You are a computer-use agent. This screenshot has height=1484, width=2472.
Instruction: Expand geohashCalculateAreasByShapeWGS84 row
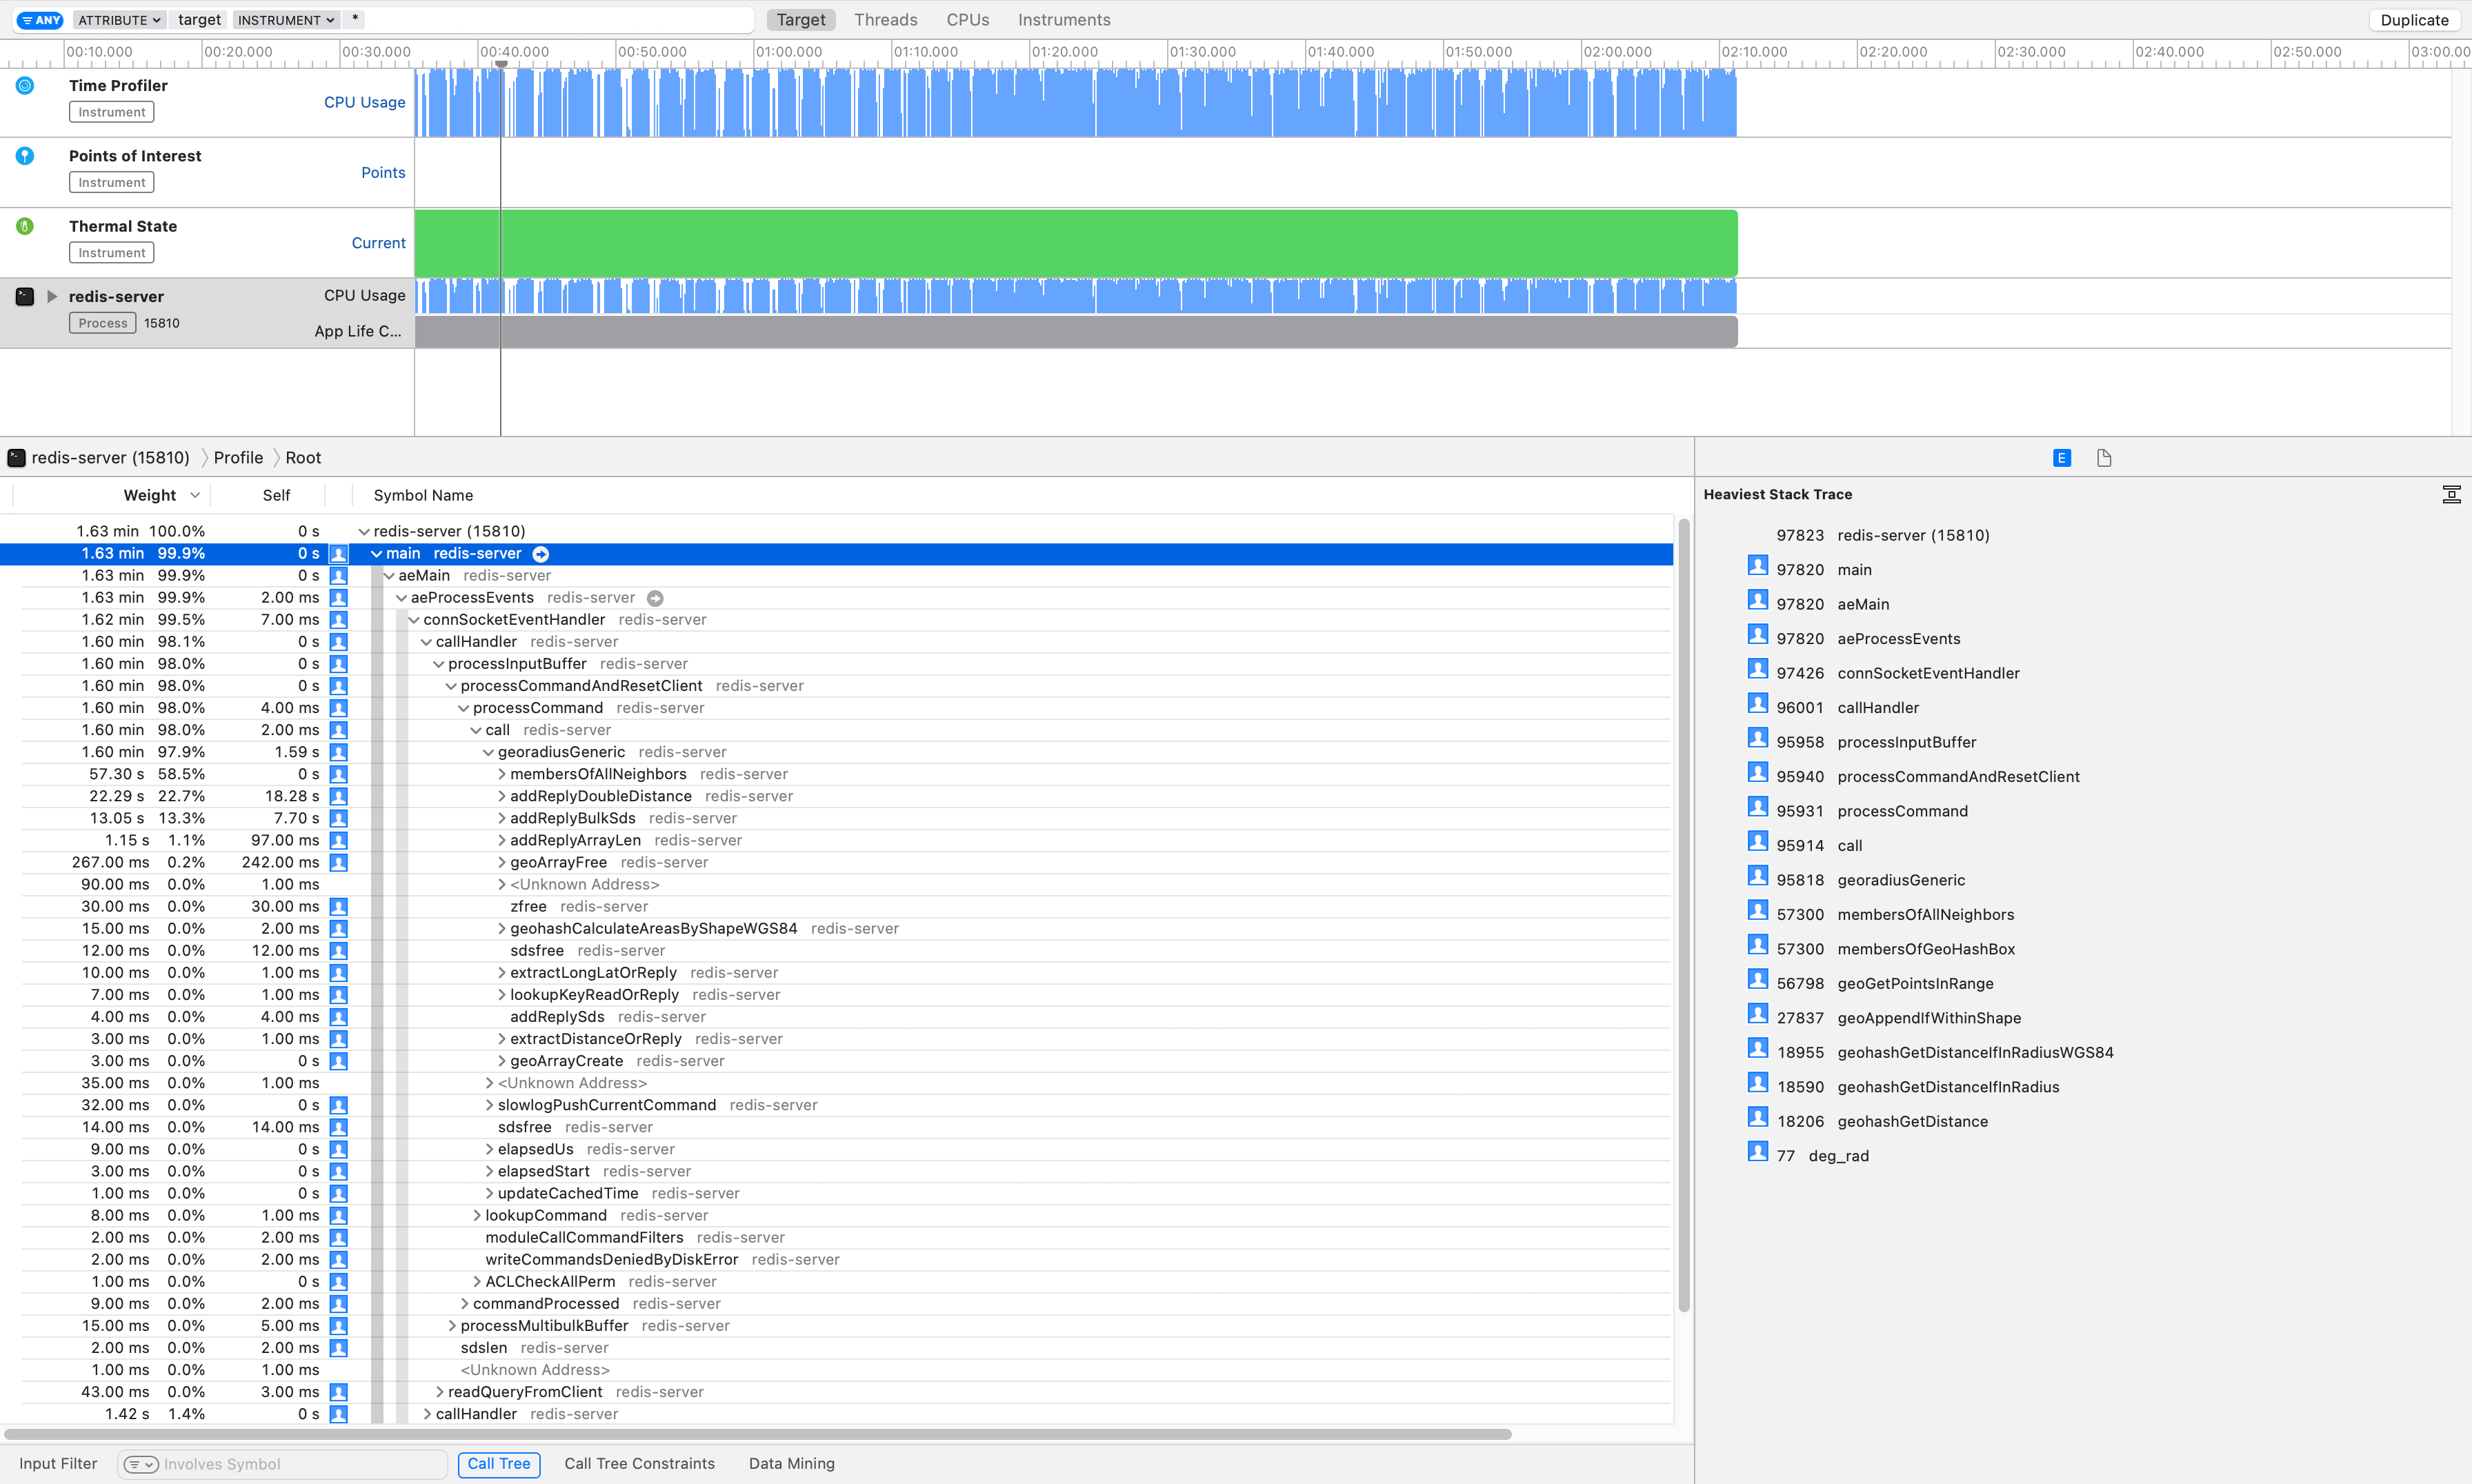[x=502, y=929]
